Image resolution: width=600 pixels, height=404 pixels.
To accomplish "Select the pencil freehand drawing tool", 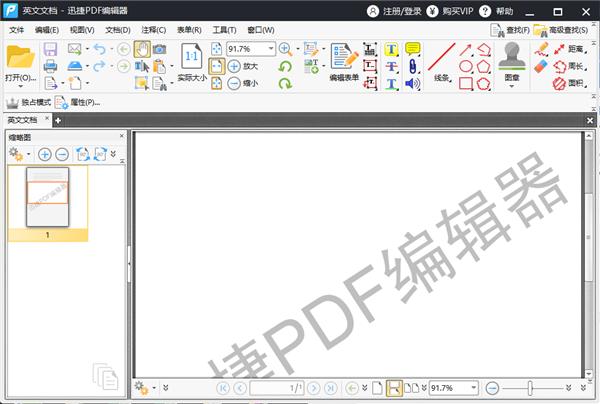I will click(x=541, y=49).
